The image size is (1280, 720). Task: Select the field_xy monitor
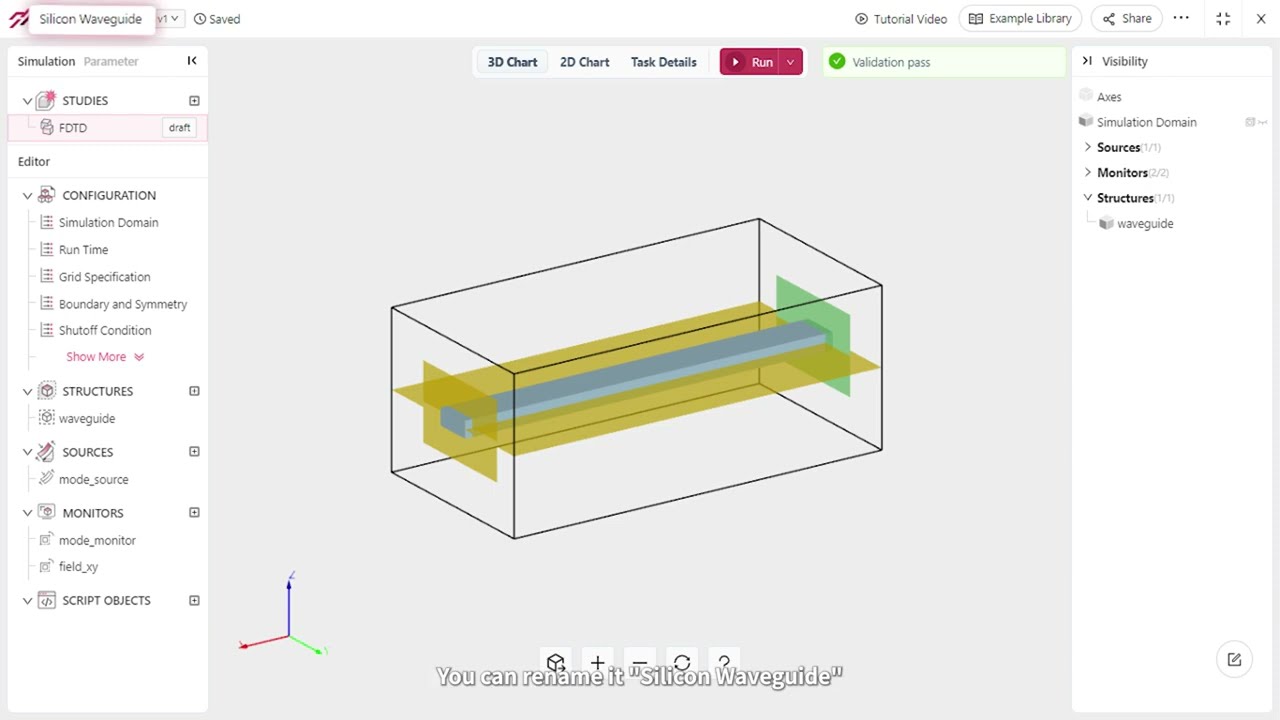[78, 567]
